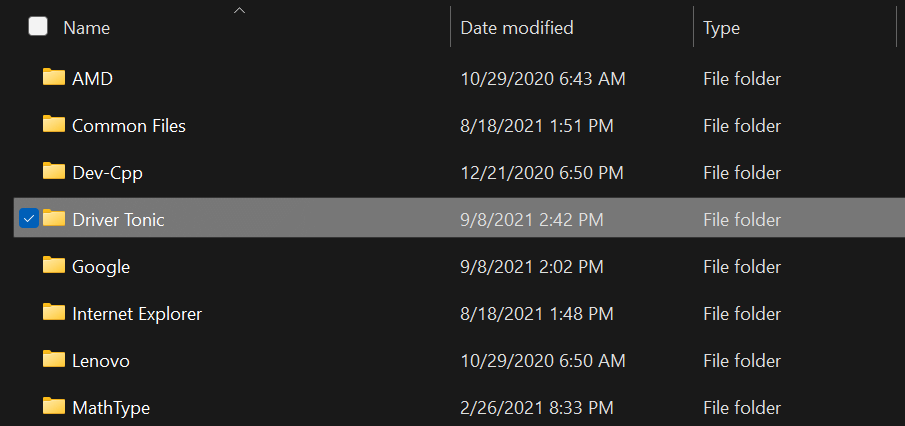Click the Internet Explorer folder icon
The image size is (905, 426).
click(x=54, y=312)
